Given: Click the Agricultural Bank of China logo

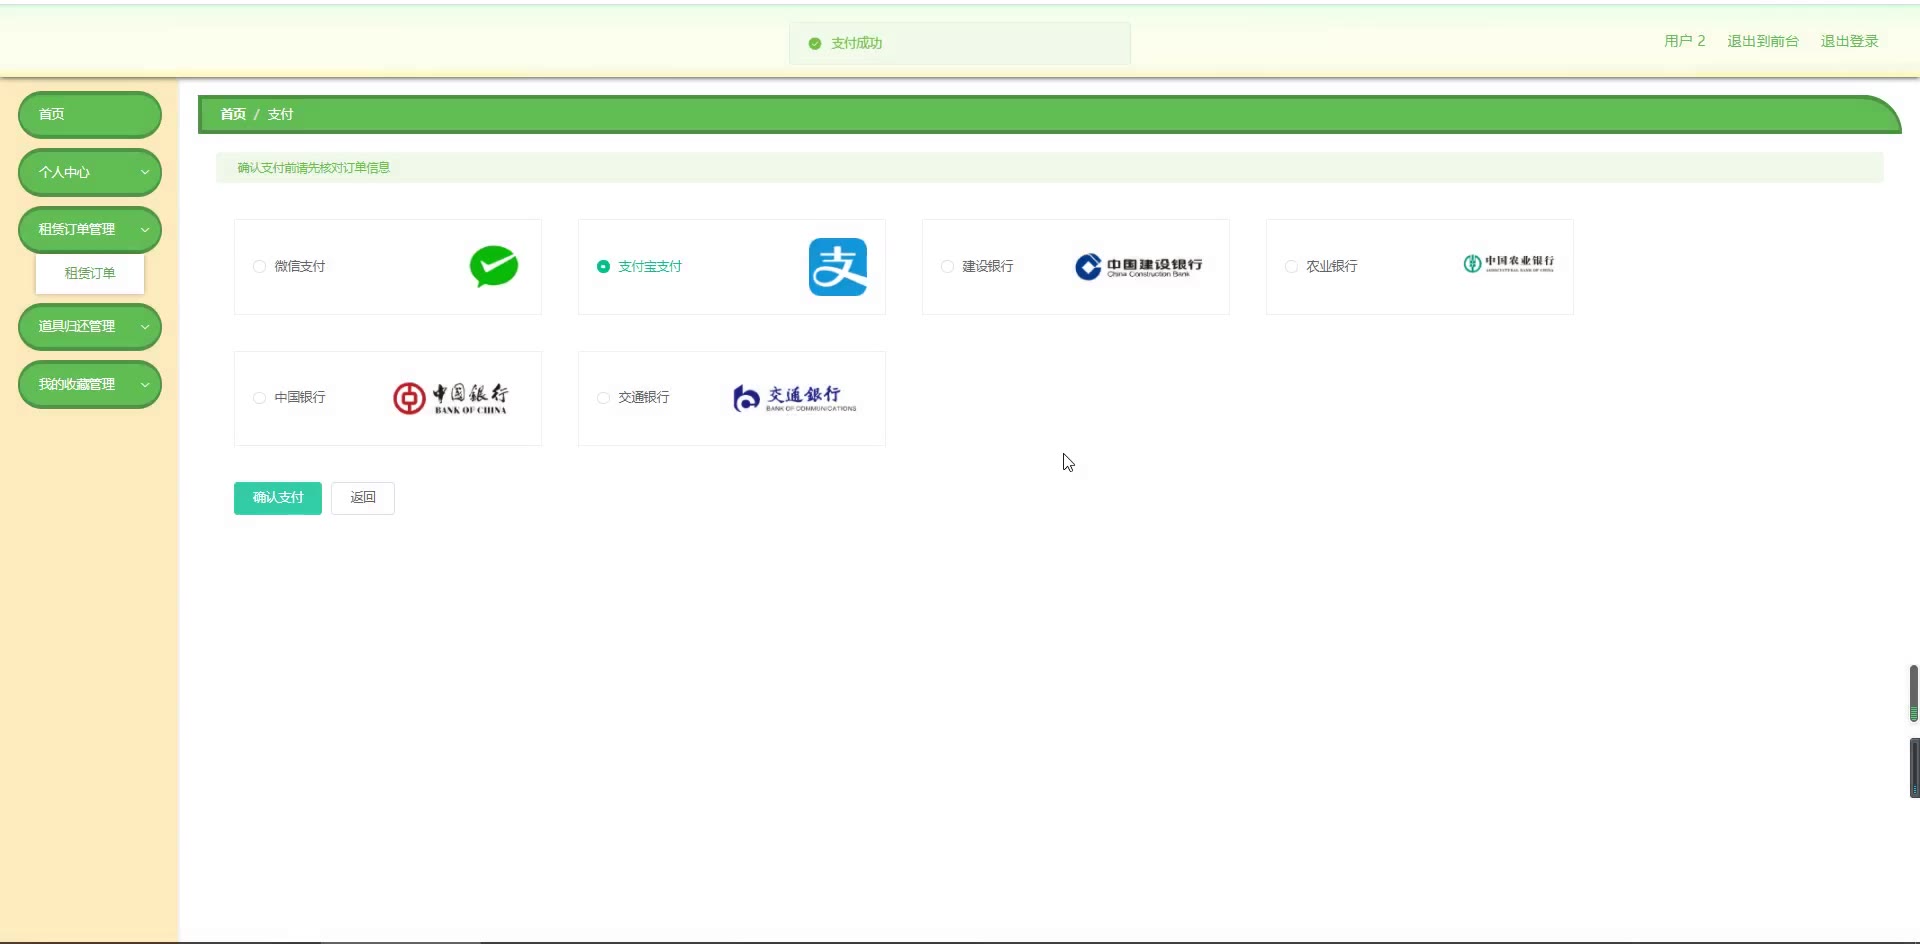Looking at the screenshot, I should tap(1509, 263).
